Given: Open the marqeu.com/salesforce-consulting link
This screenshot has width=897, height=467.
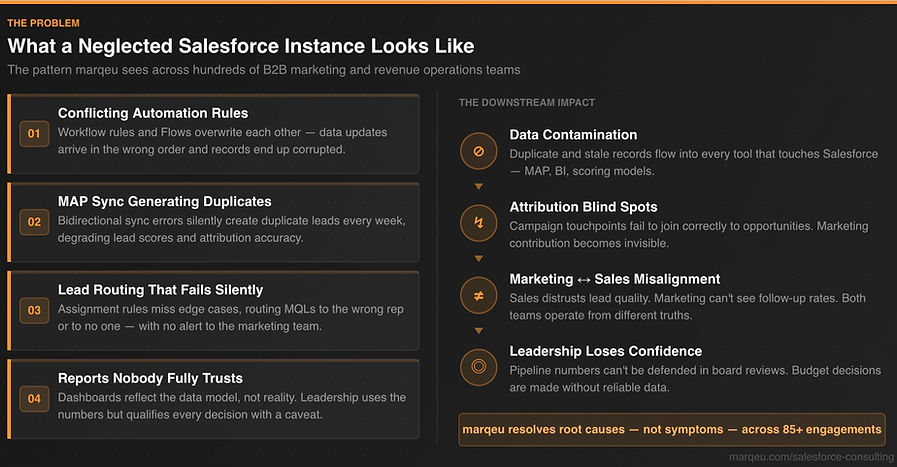Looking at the screenshot, I should [811, 457].
